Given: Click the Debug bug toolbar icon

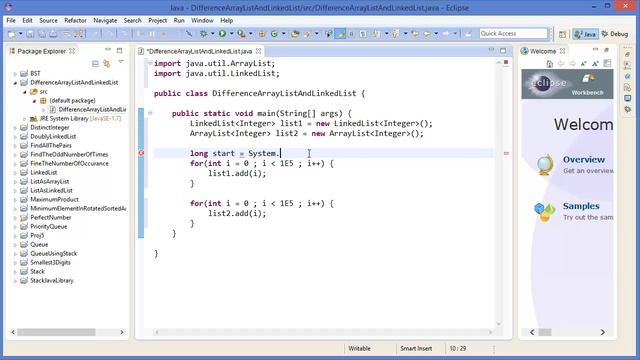Looking at the screenshot, I should (x=203, y=34).
